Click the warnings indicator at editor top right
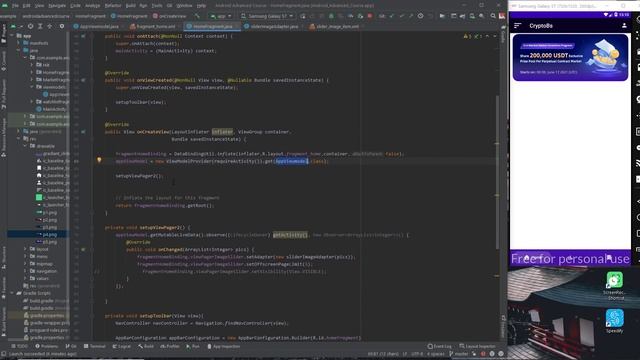This screenshot has width=640, height=360. [473, 36]
